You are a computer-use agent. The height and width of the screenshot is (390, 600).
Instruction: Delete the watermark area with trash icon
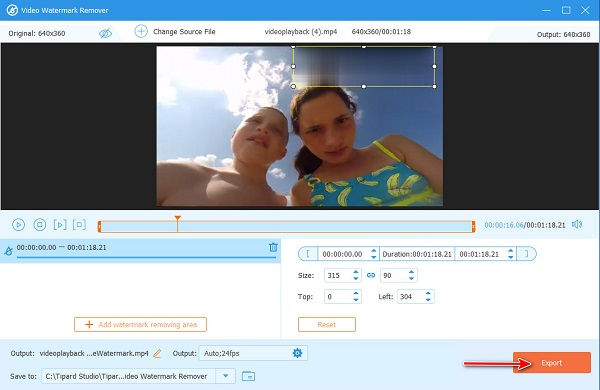[273, 247]
